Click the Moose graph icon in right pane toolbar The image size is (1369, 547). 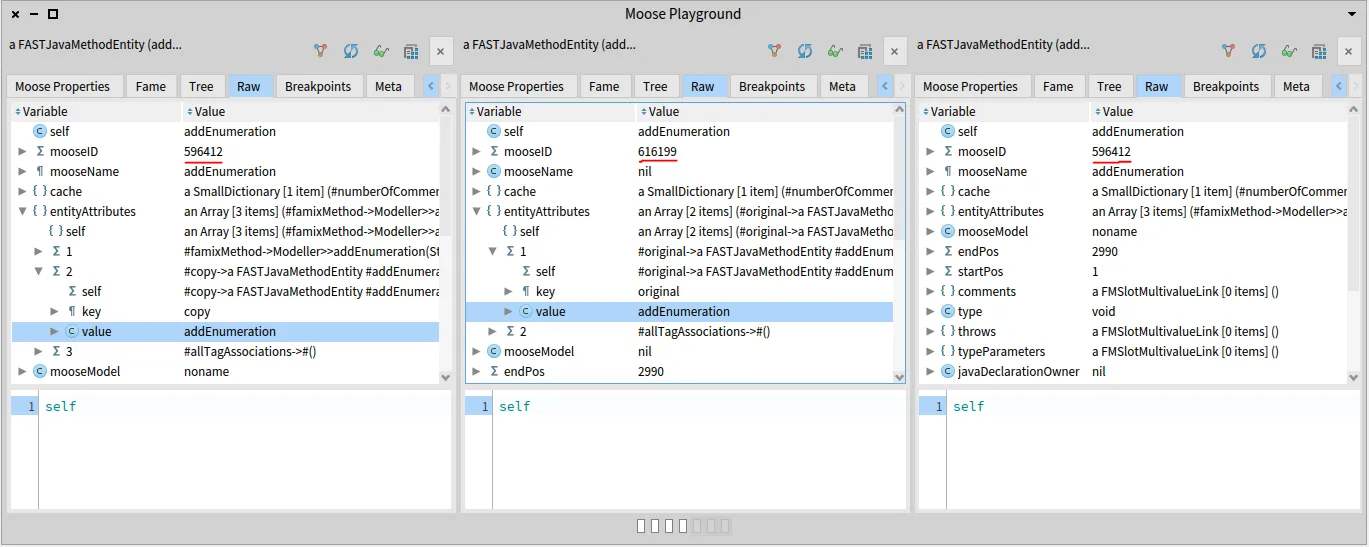(1228, 51)
